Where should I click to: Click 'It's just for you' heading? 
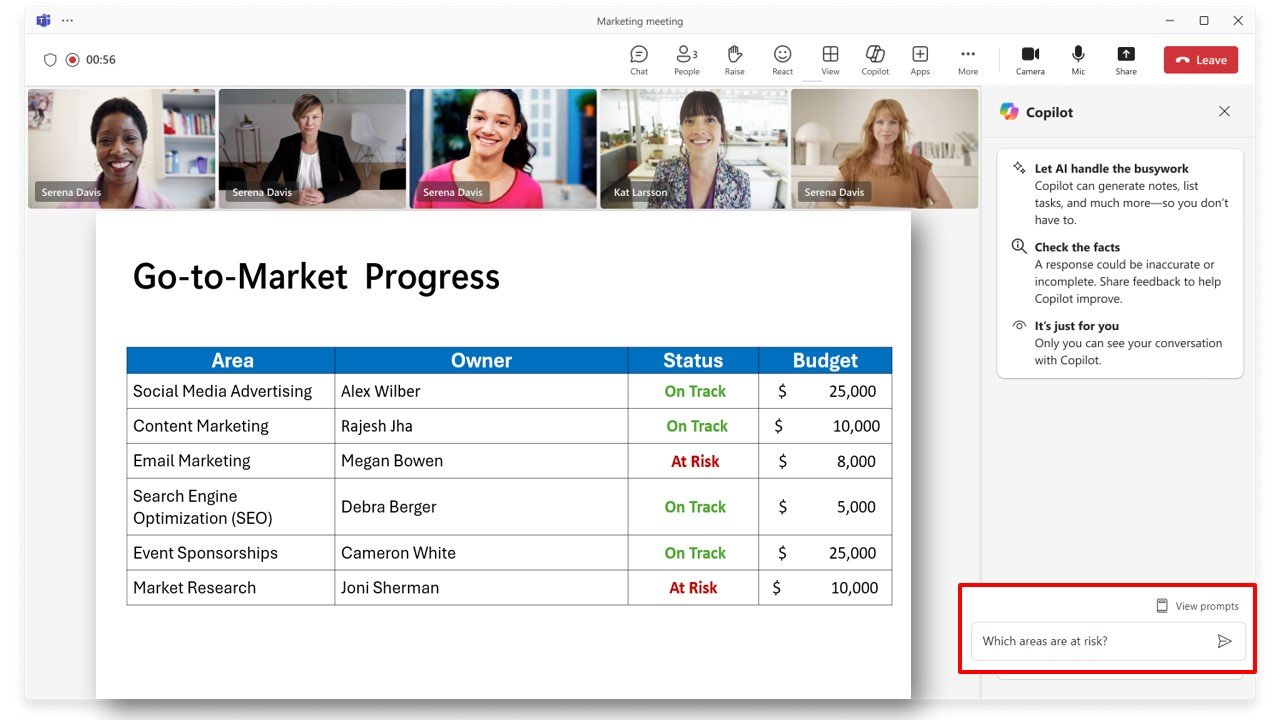point(1076,326)
